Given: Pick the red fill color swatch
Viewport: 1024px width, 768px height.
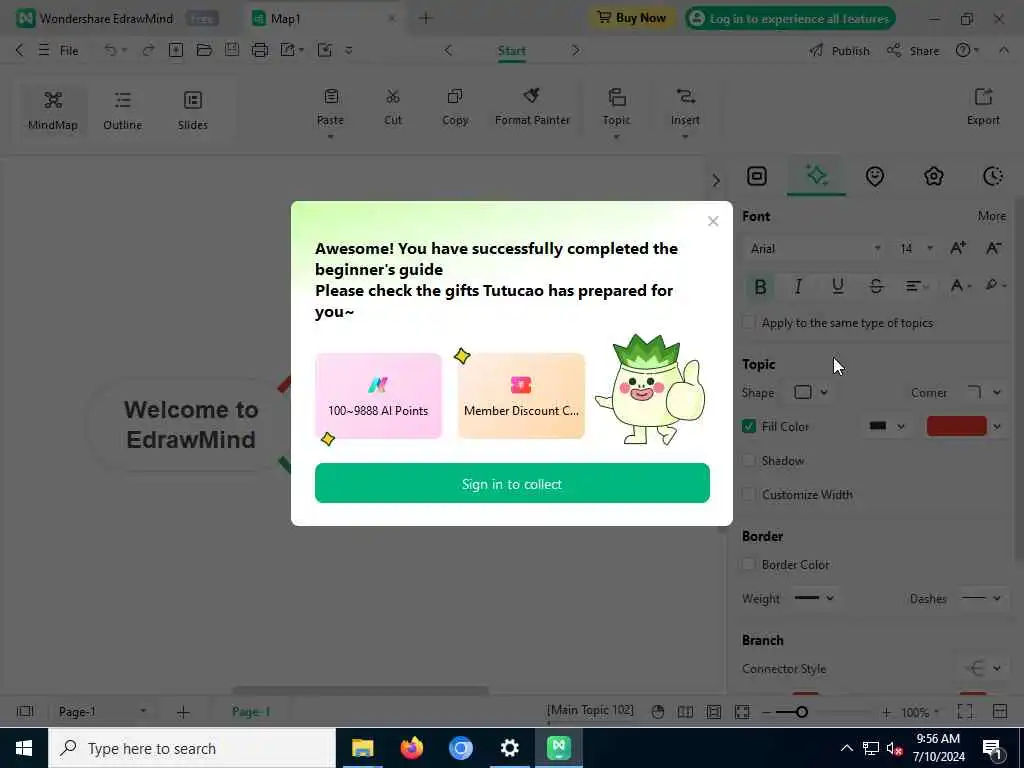Looking at the screenshot, I should click(x=956, y=426).
